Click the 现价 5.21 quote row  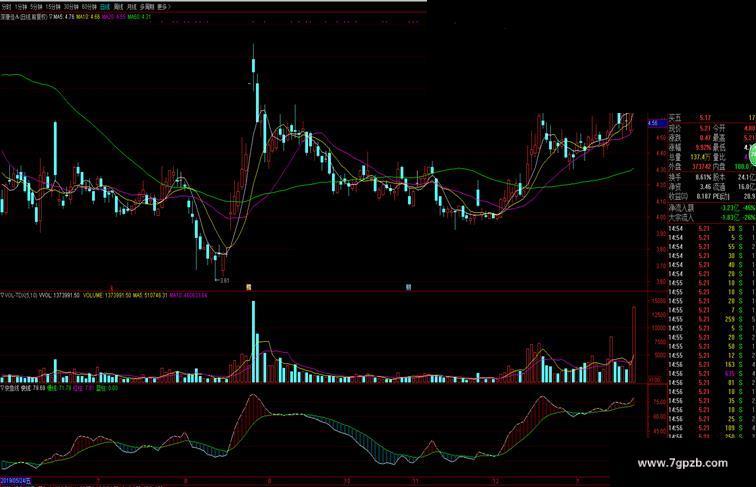[690, 128]
